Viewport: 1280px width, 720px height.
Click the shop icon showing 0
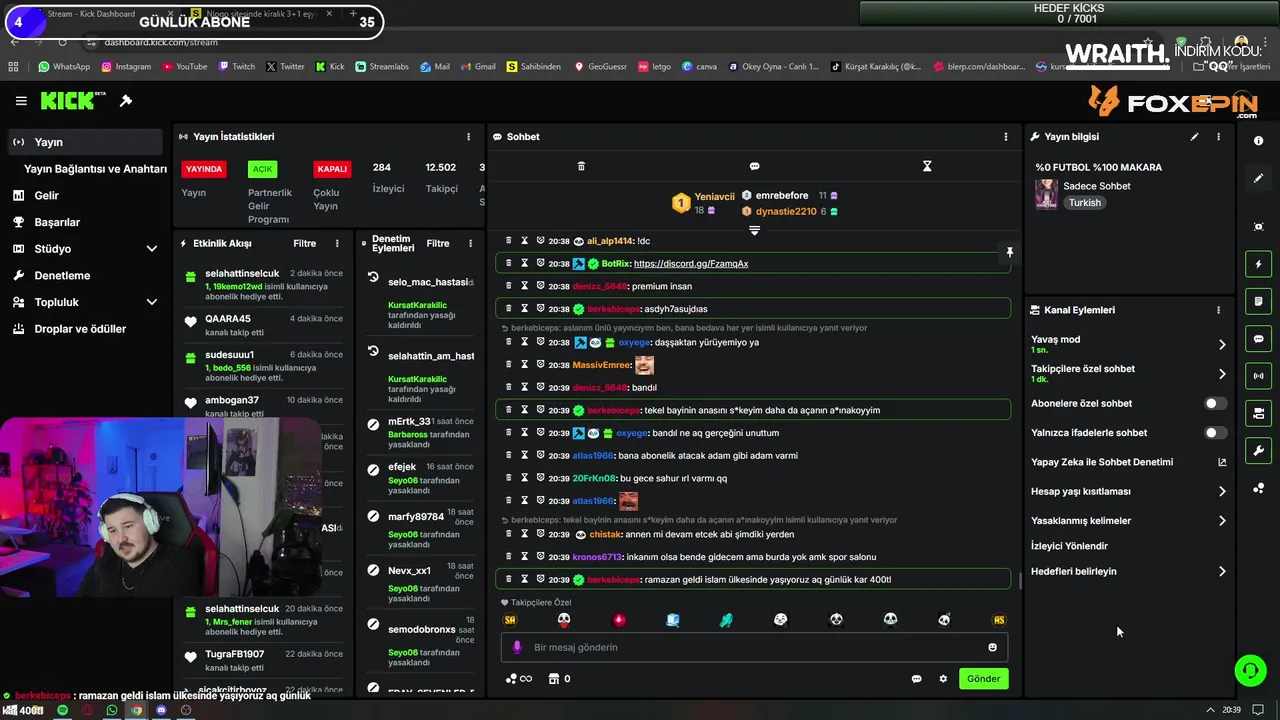point(559,679)
